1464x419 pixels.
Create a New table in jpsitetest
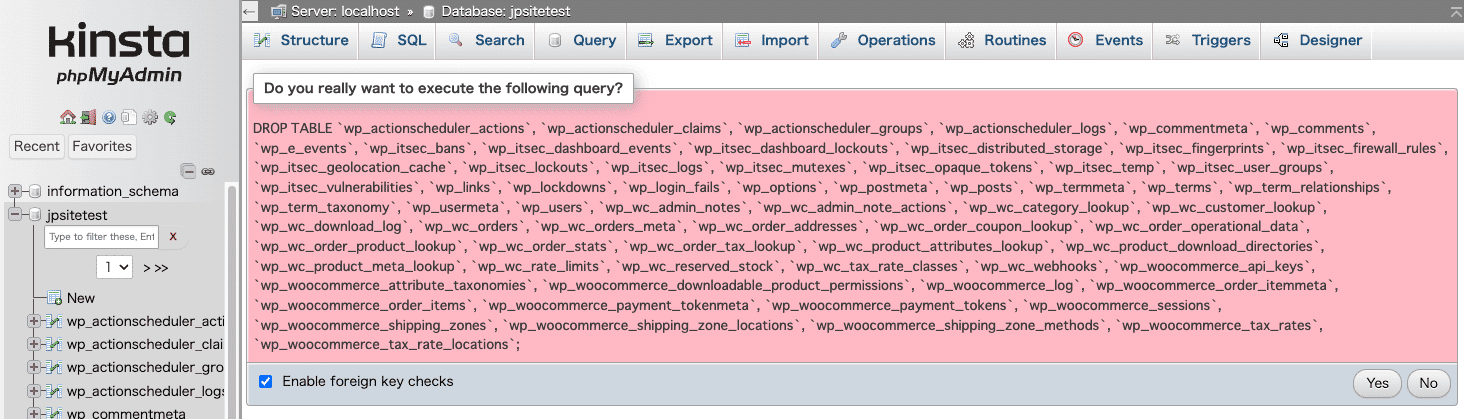[x=80, y=298]
